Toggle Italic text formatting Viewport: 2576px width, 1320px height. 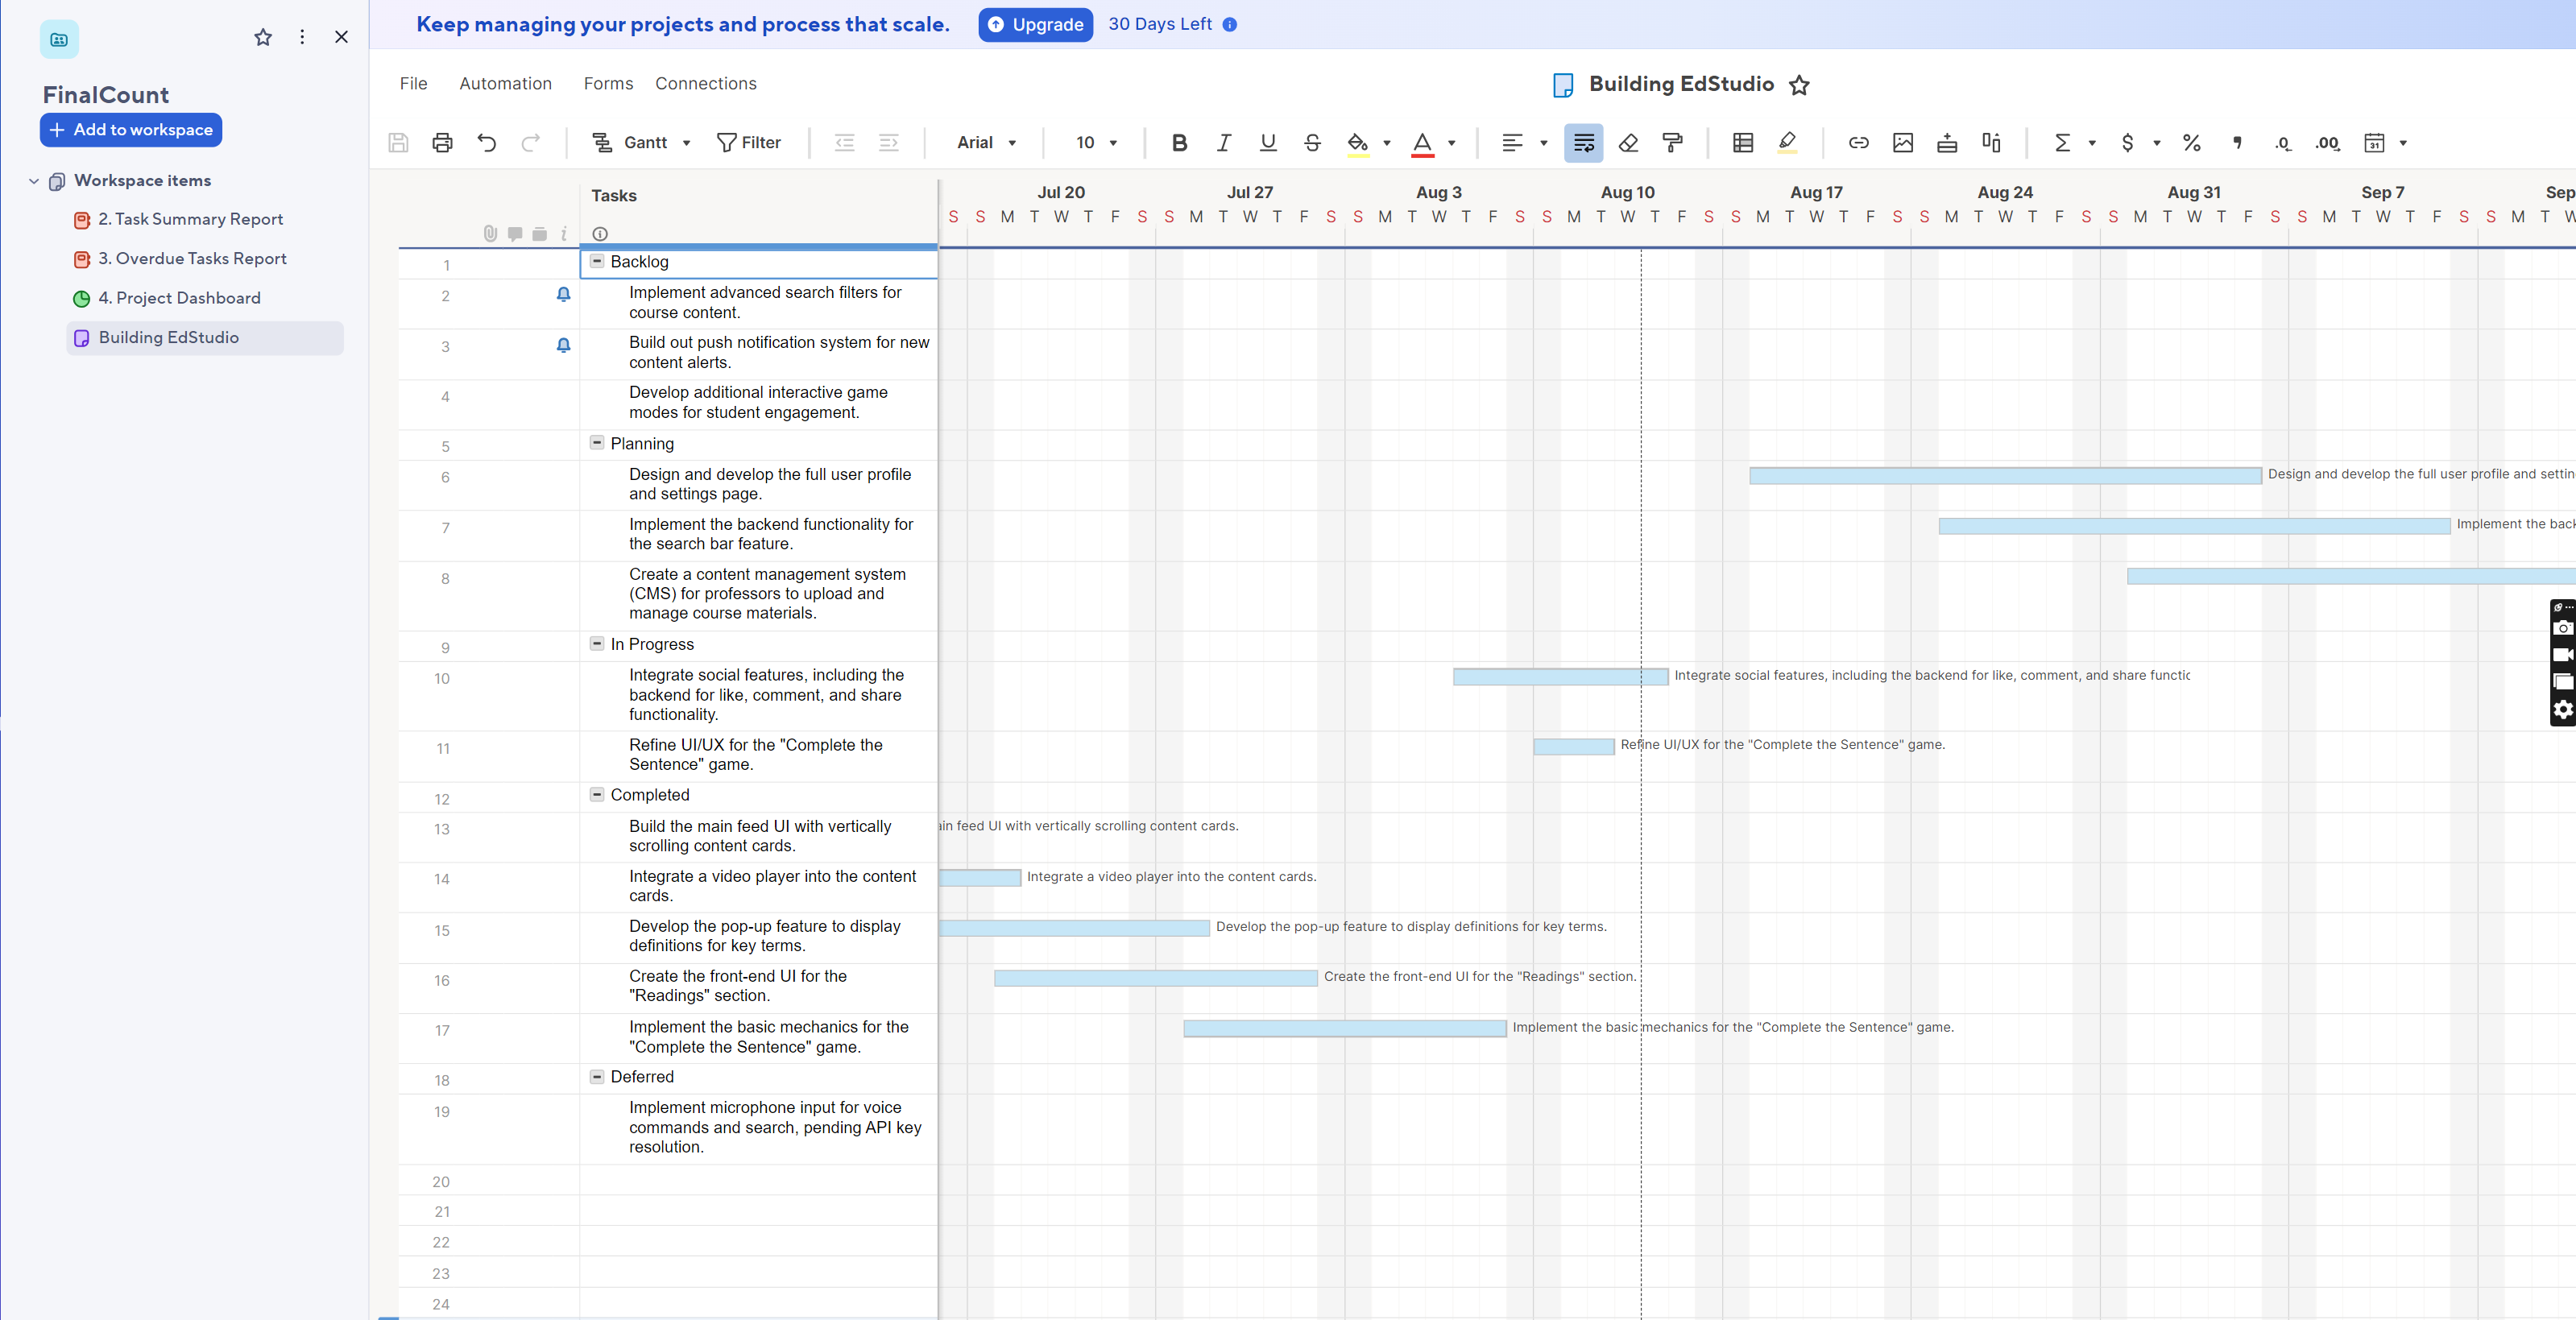(x=1223, y=143)
